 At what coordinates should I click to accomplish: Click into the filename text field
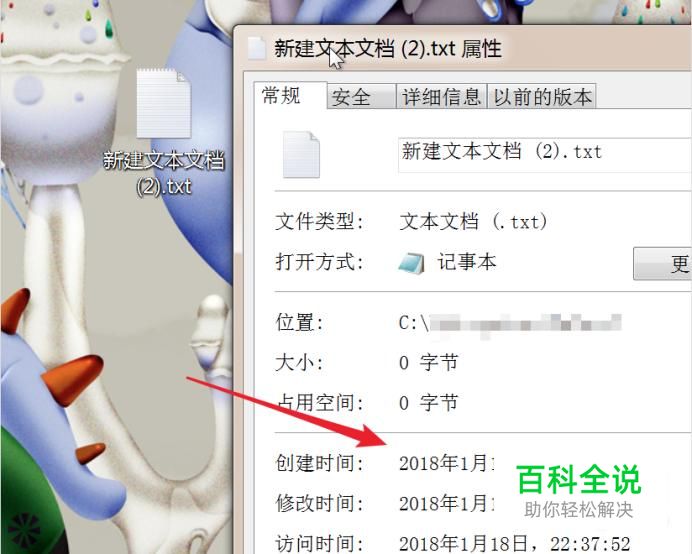[x=544, y=155]
